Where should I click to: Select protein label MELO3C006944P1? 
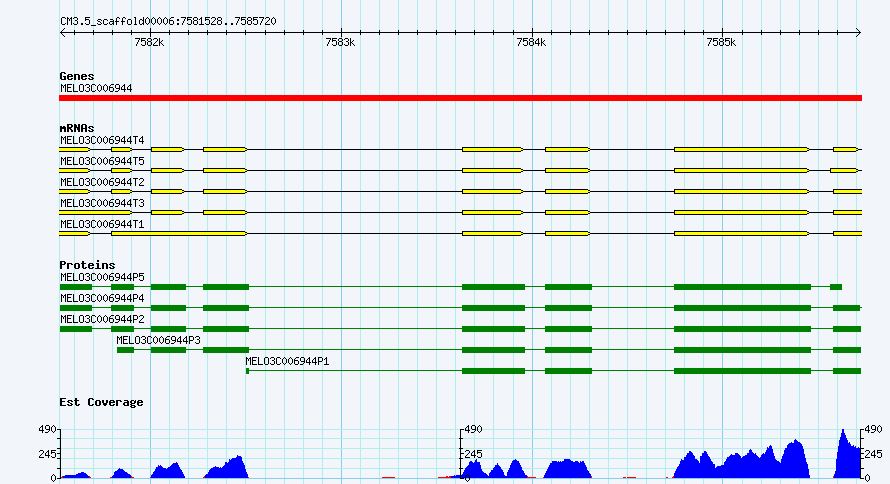tap(287, 361)
